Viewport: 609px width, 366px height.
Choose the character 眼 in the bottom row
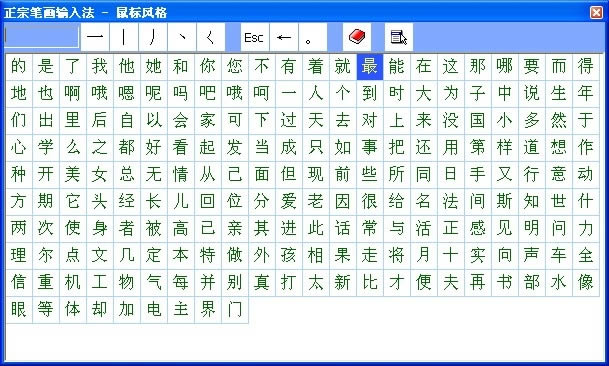(x=19, y=310)
